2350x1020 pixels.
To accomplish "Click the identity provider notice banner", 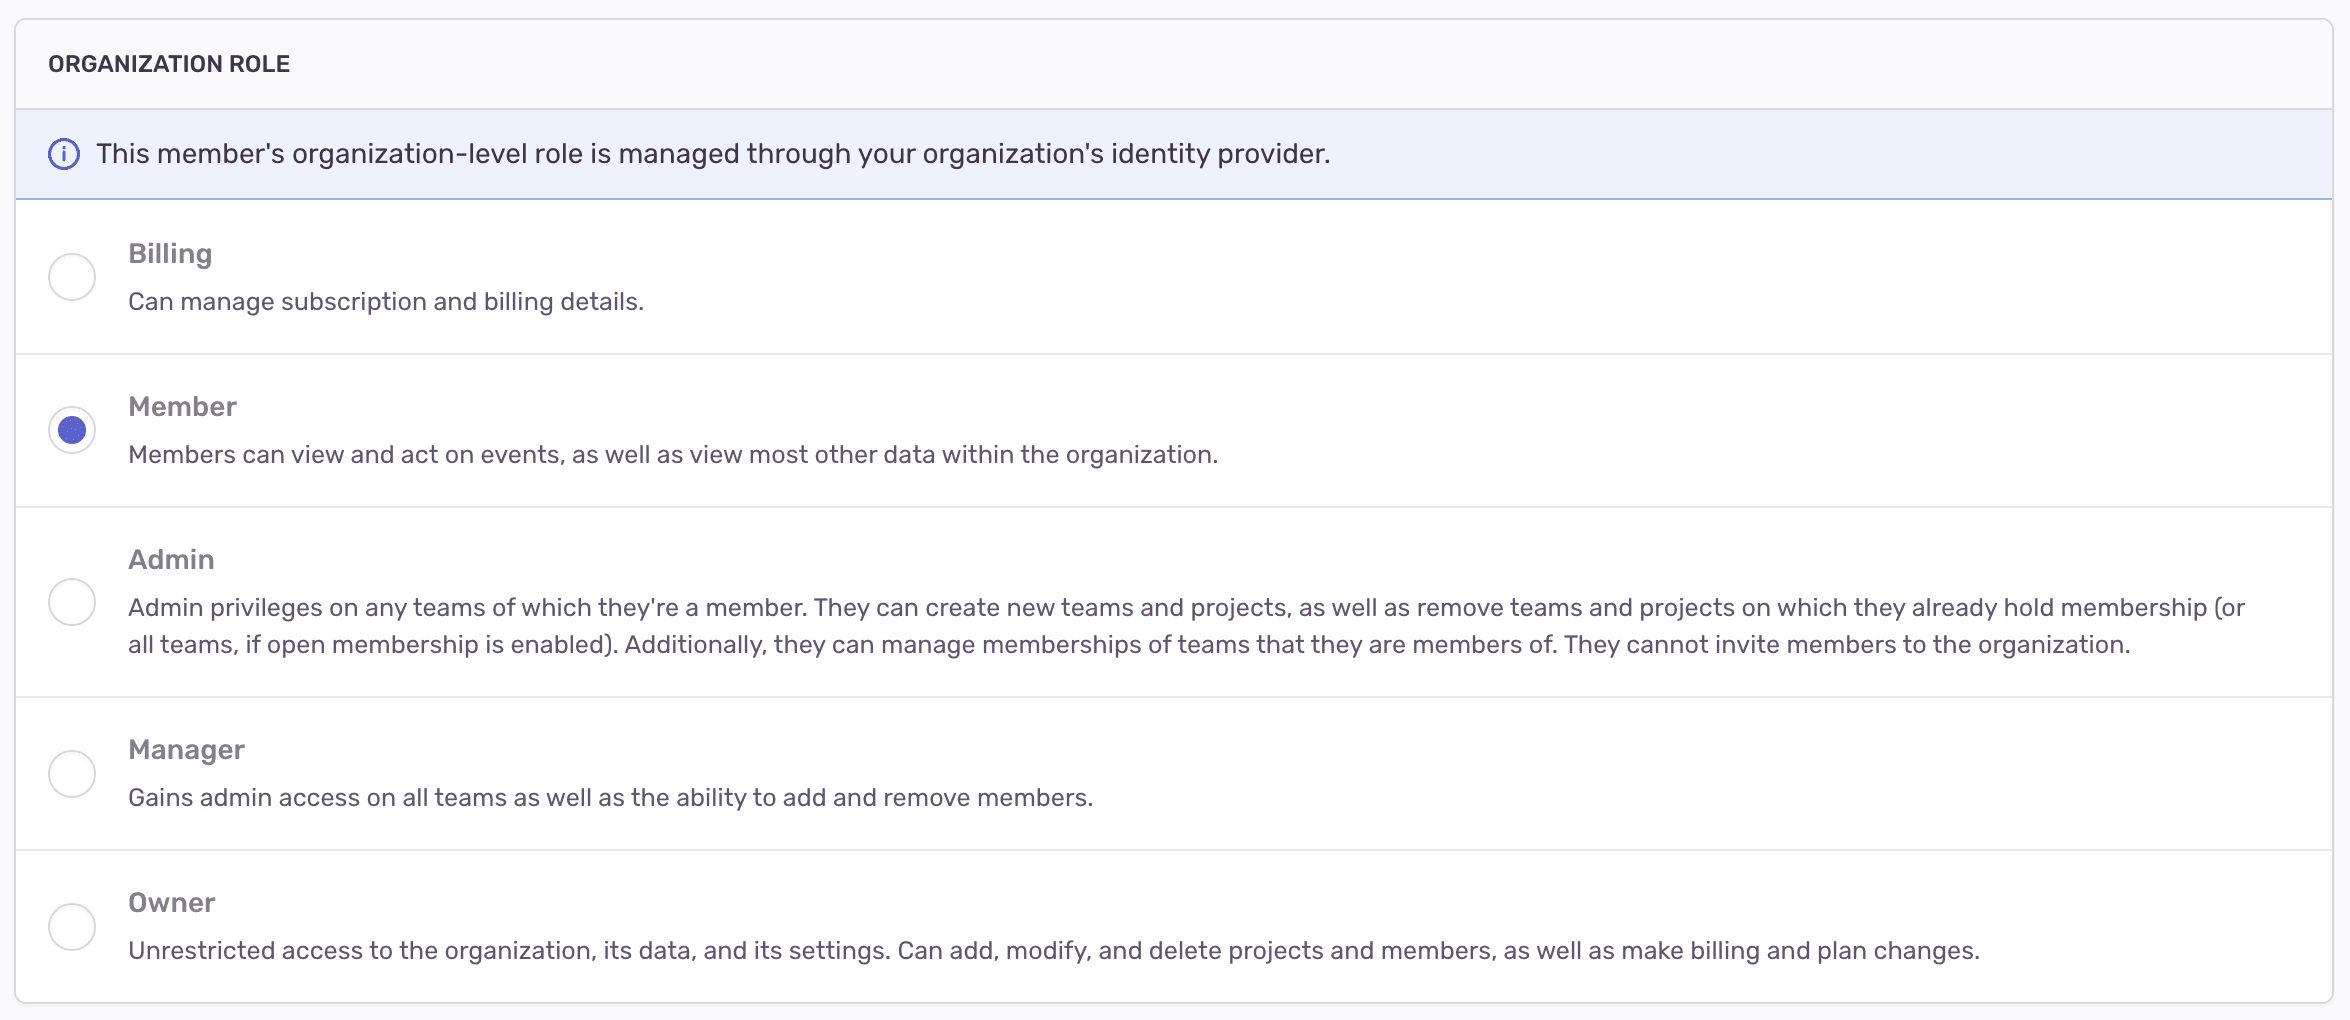I will point(1175,154).
